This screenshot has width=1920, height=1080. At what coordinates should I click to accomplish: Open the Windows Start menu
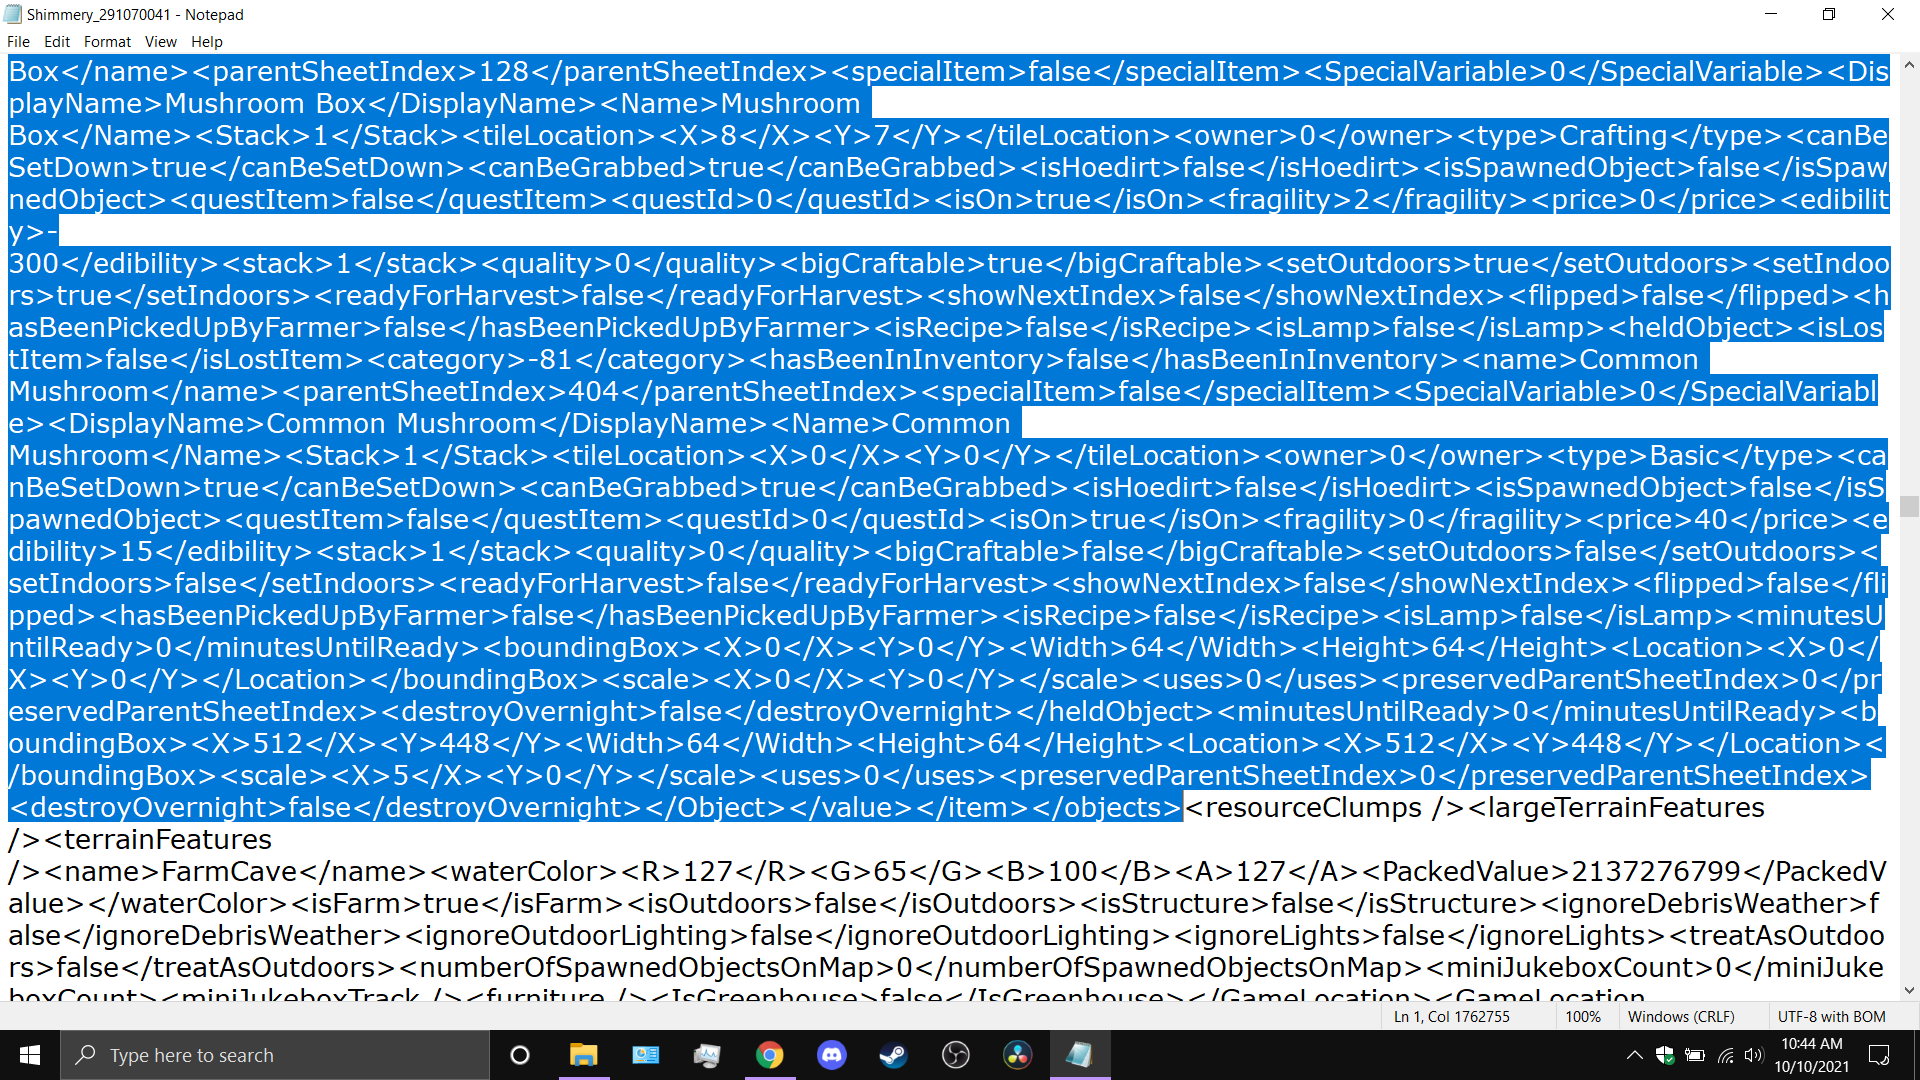coord(30,1055)
